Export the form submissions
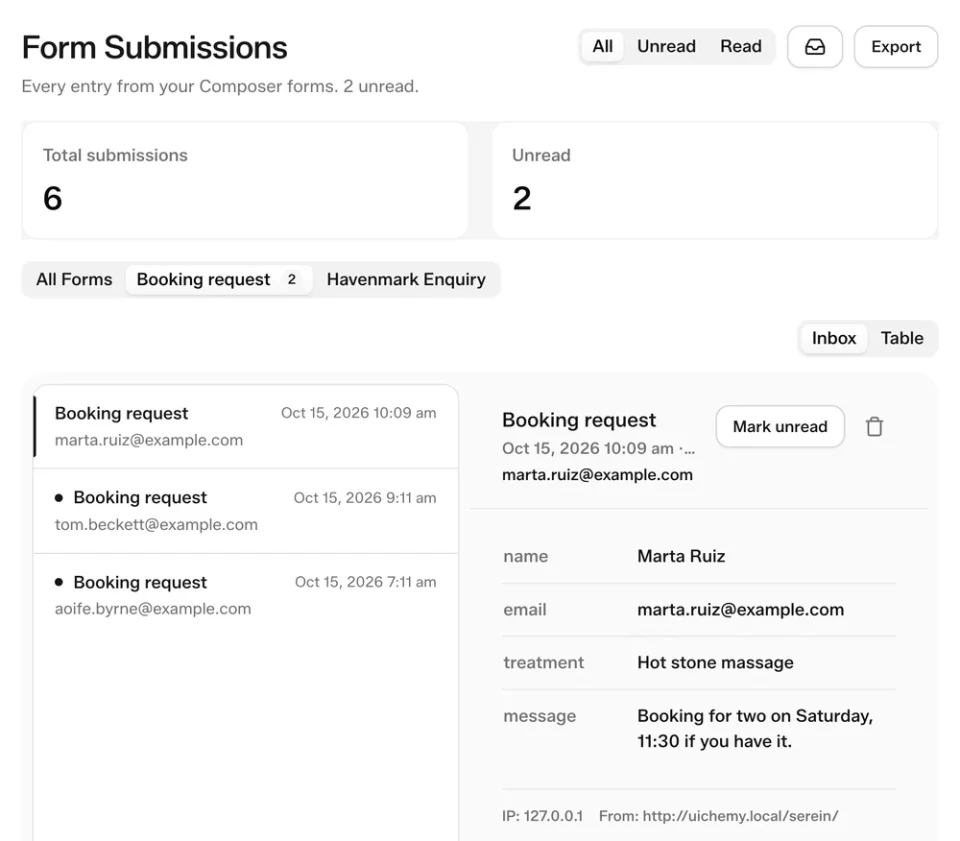 (896, 47)
